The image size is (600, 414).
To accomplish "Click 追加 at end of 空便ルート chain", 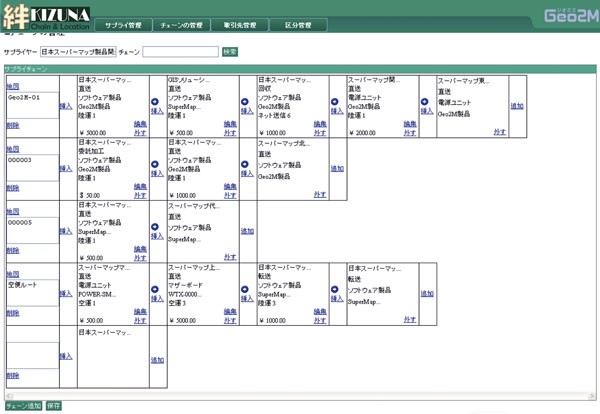I will 427,293.
